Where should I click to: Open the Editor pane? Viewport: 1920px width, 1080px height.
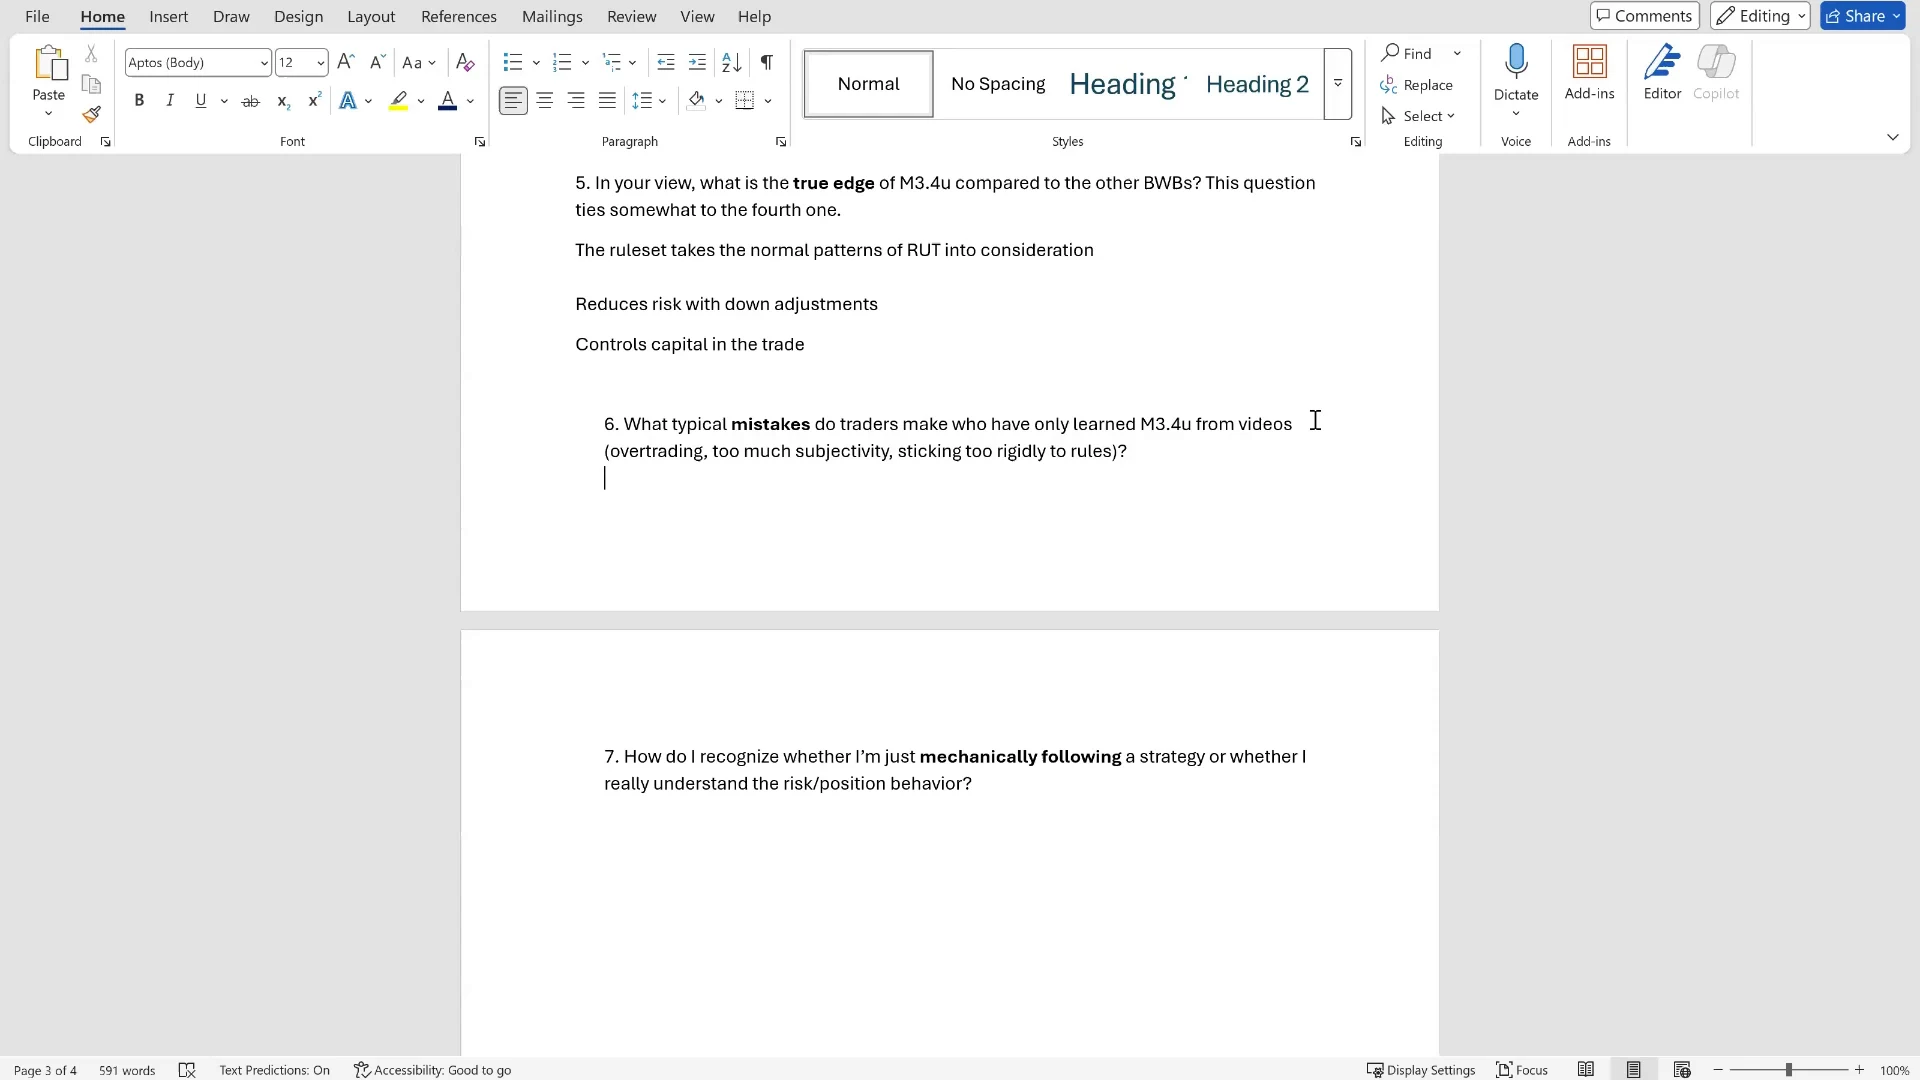[1663, 72]
